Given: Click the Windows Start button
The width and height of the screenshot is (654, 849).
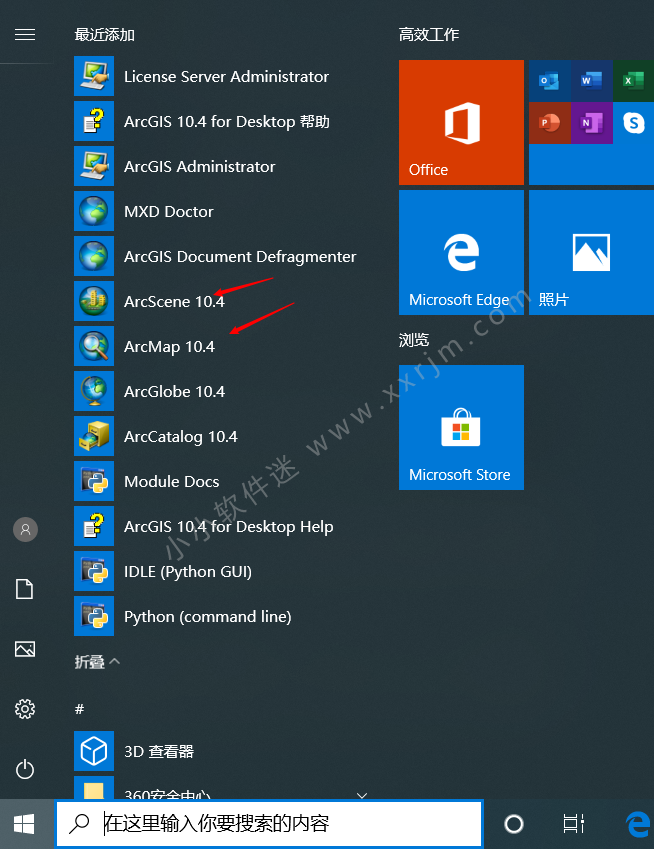Looking at the screenshot, I should [24, 824].
